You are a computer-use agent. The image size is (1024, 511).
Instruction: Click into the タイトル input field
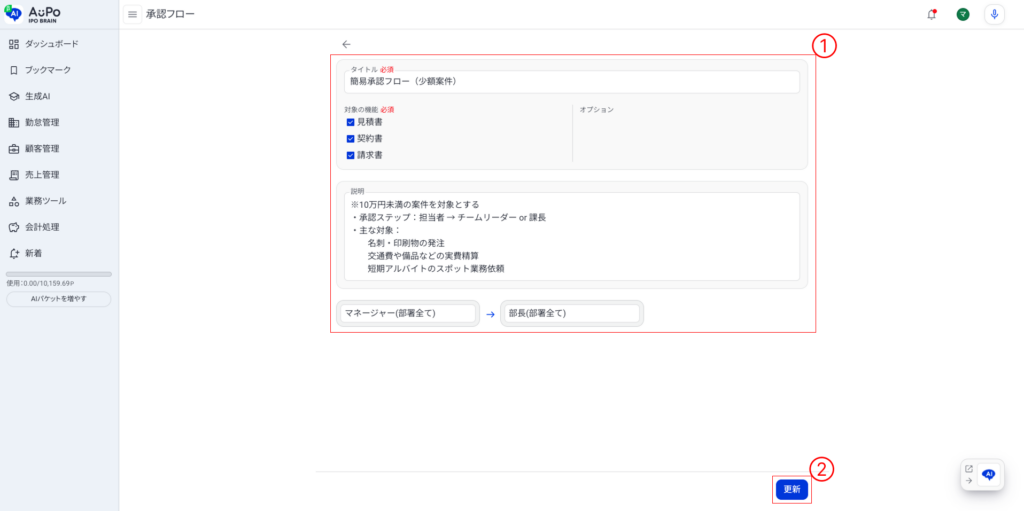pos(571,82)
